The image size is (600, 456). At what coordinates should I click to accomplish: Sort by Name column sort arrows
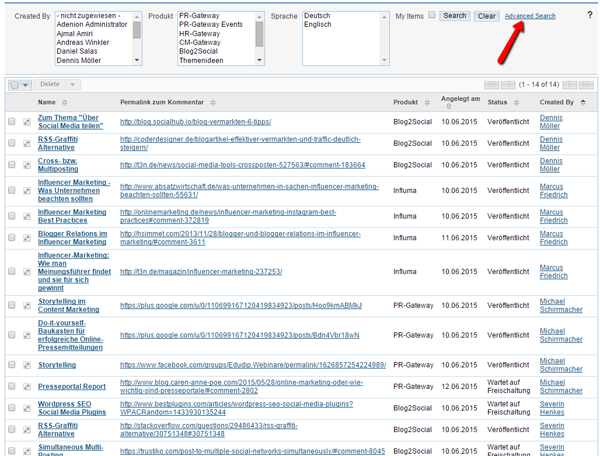[65, 103]
